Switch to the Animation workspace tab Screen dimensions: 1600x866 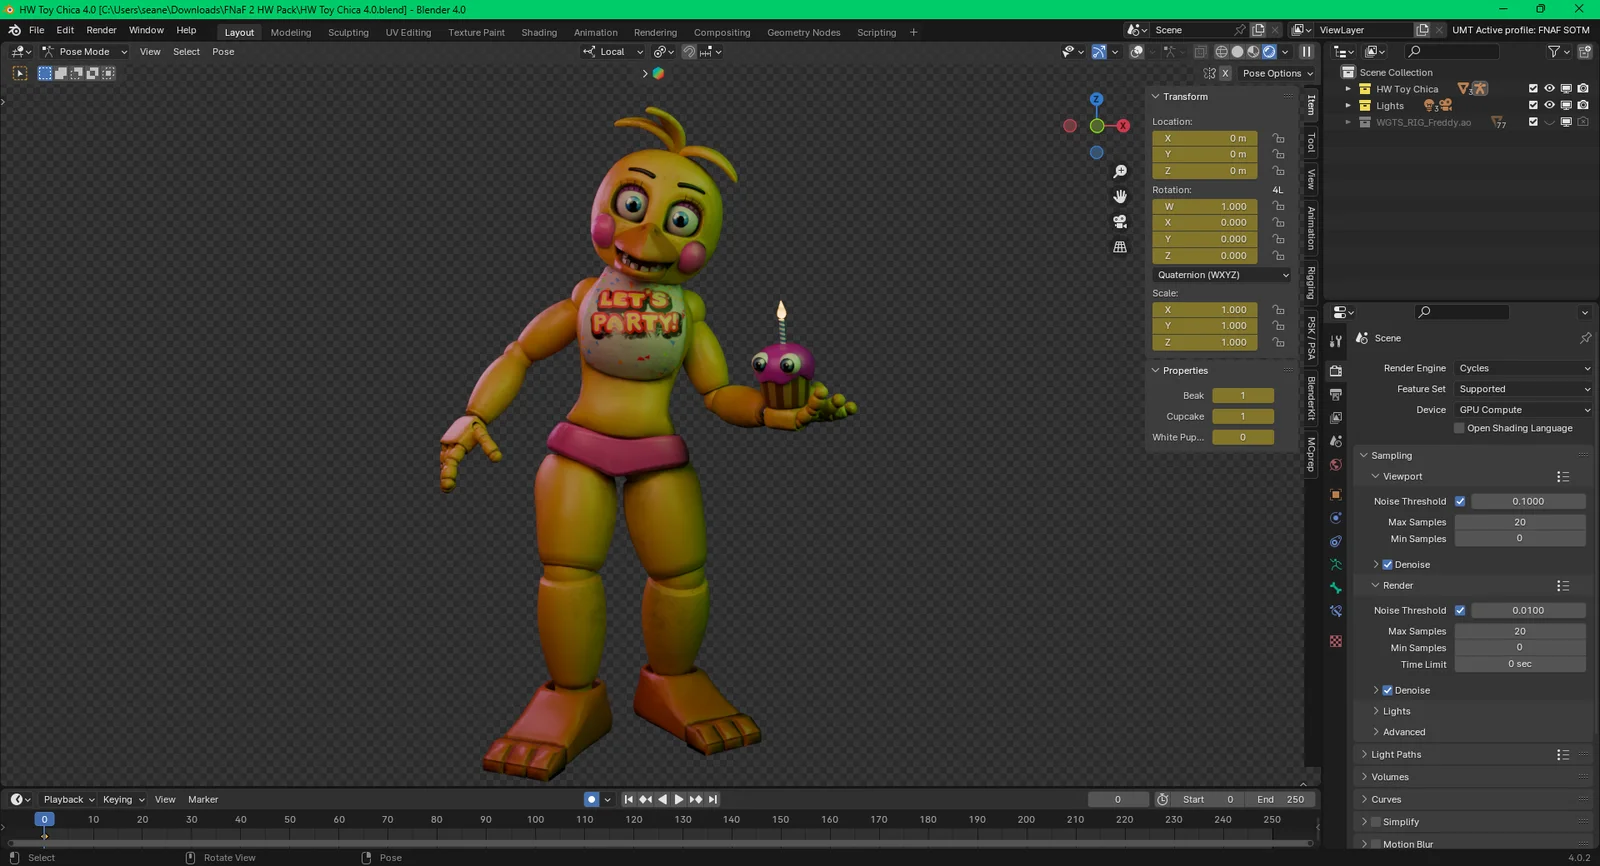pos(595,32)
